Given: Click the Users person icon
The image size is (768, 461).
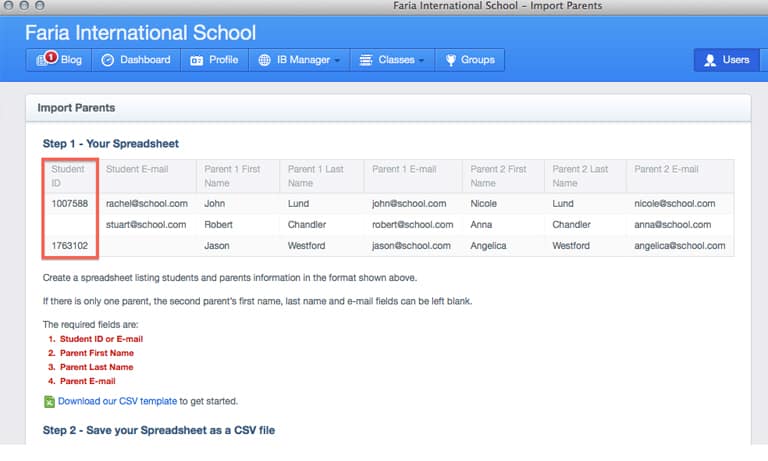Looking at the screenshot, I should pyautogui.click(x=710, y=60).
